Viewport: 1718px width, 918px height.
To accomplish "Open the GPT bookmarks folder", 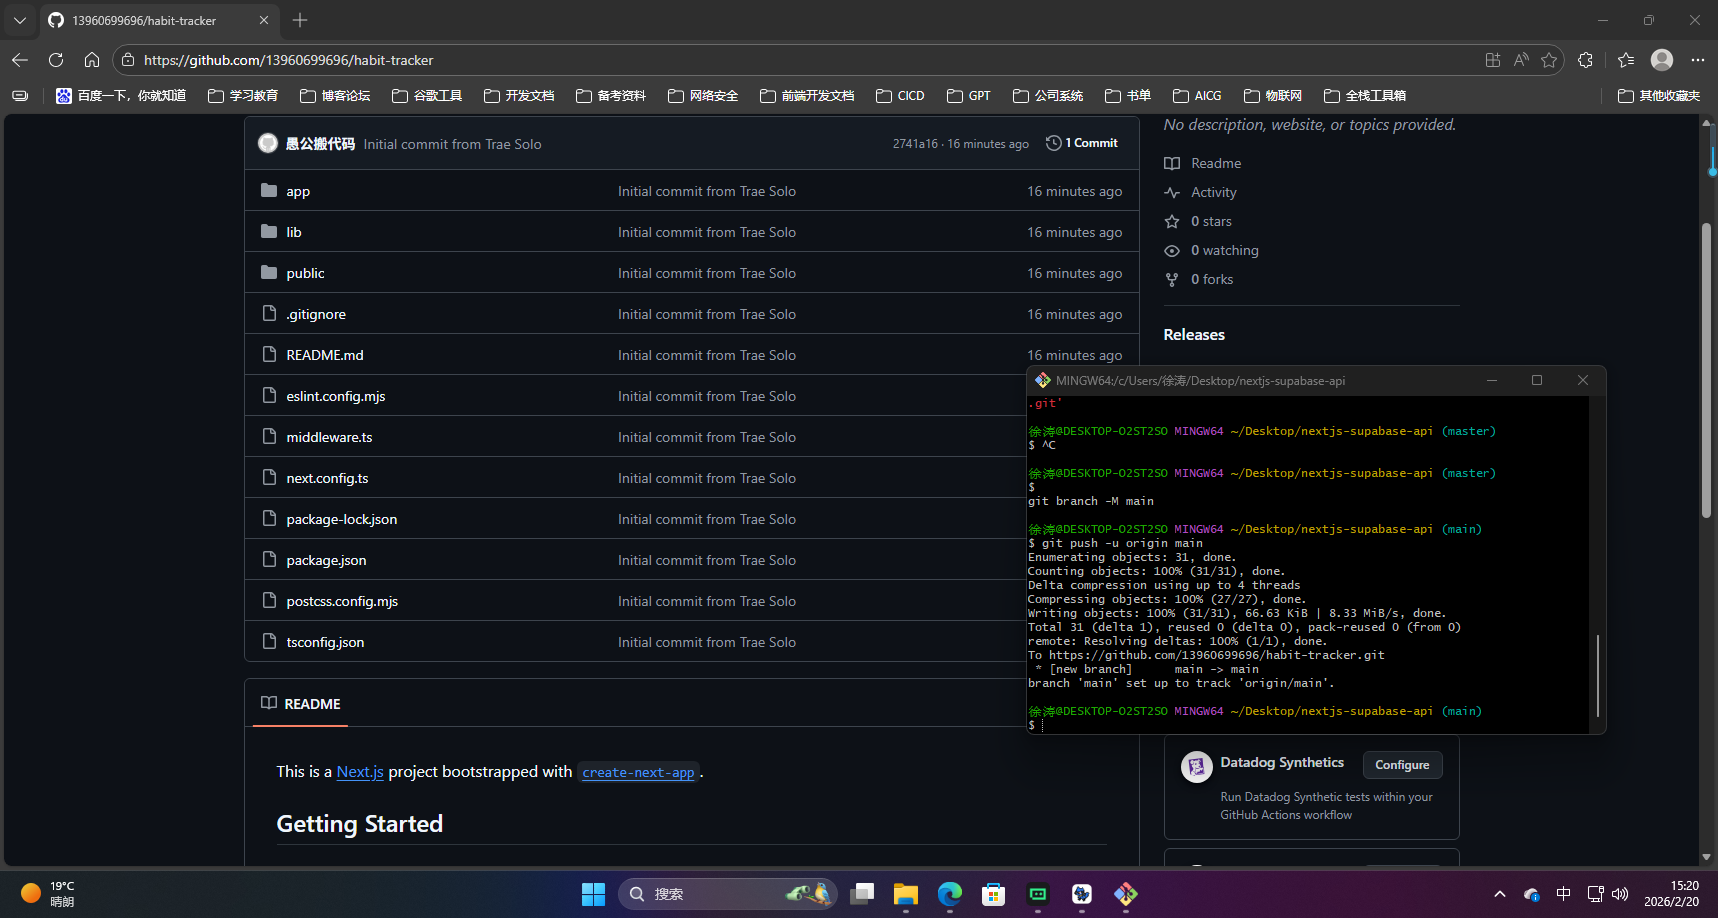I will pyautogui.click(x=969, y=96).
